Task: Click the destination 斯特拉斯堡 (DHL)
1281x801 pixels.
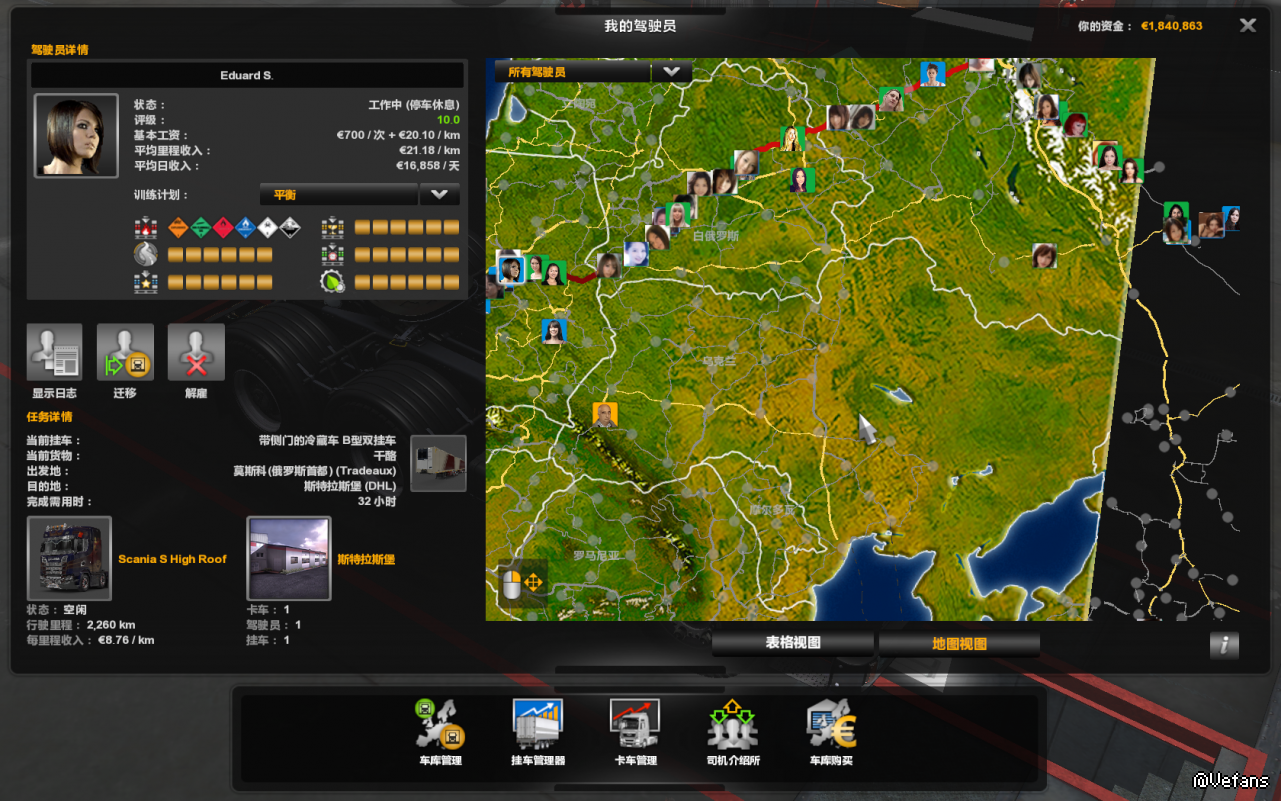Action: 350,486
